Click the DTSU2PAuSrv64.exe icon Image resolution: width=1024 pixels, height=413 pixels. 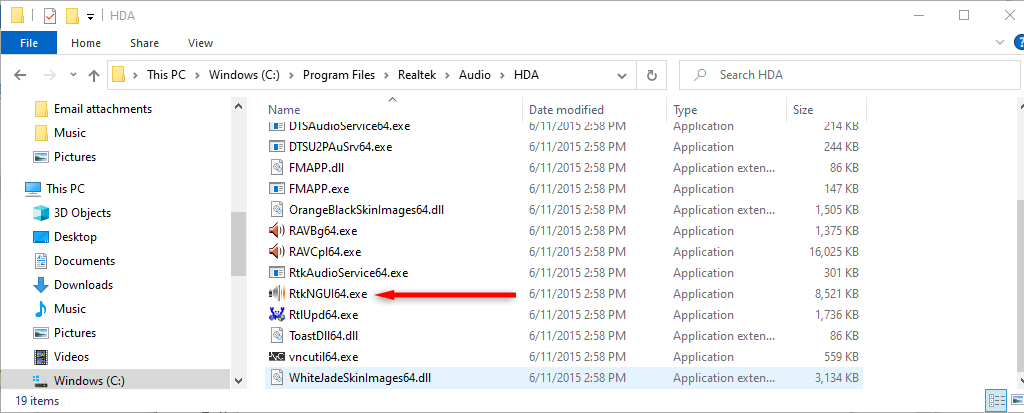click(277, 147)
